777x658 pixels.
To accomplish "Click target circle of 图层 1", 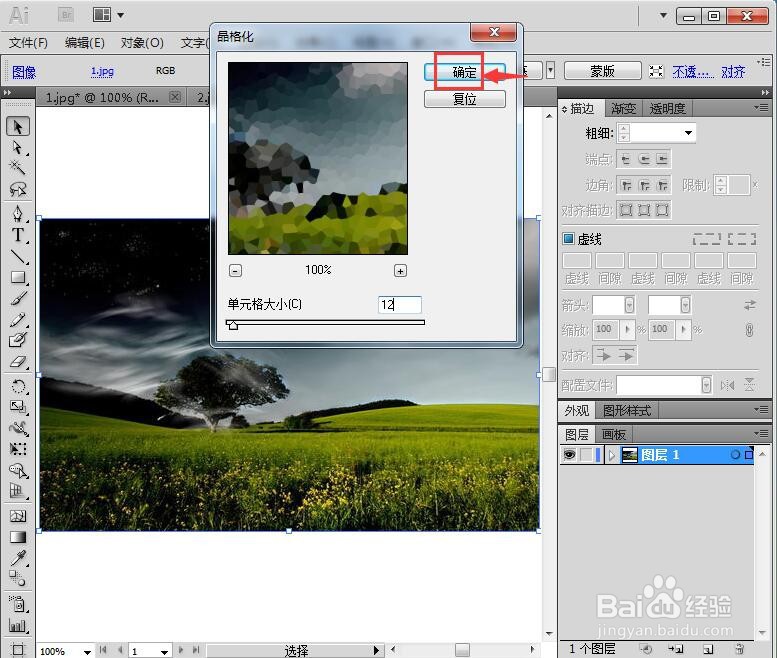I will pos(735,454).
